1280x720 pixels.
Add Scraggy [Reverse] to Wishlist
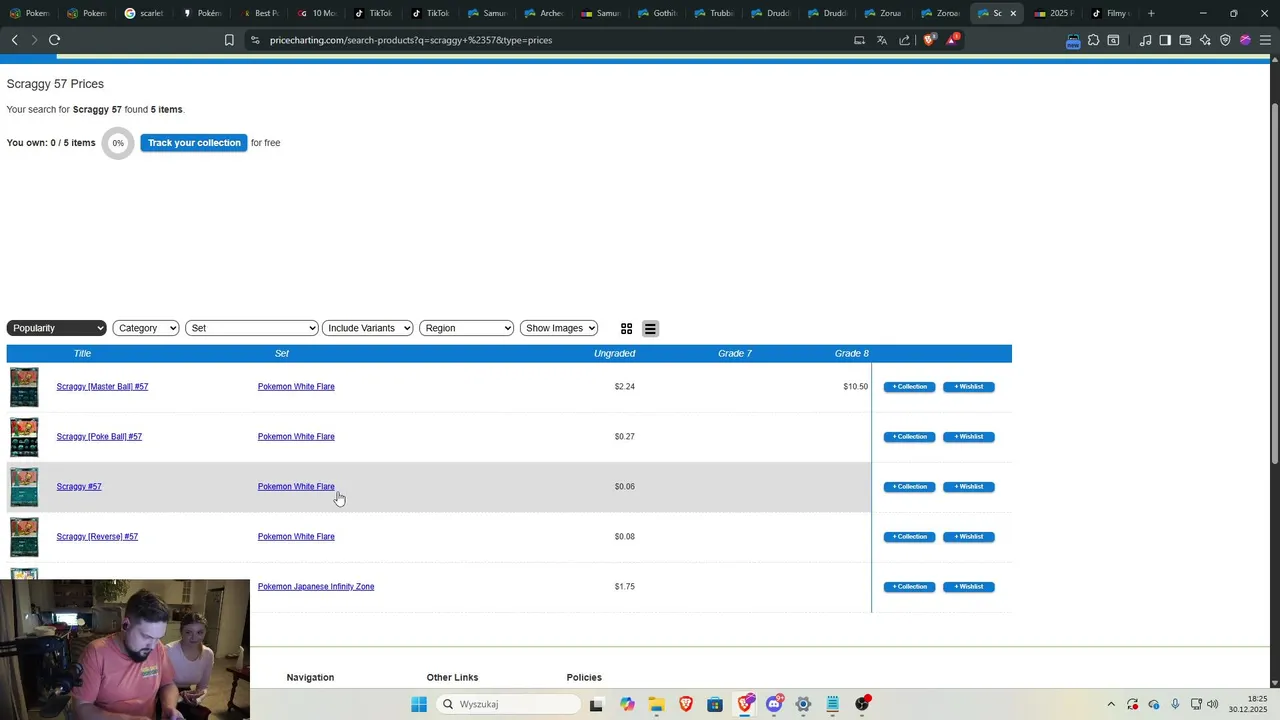969,537
